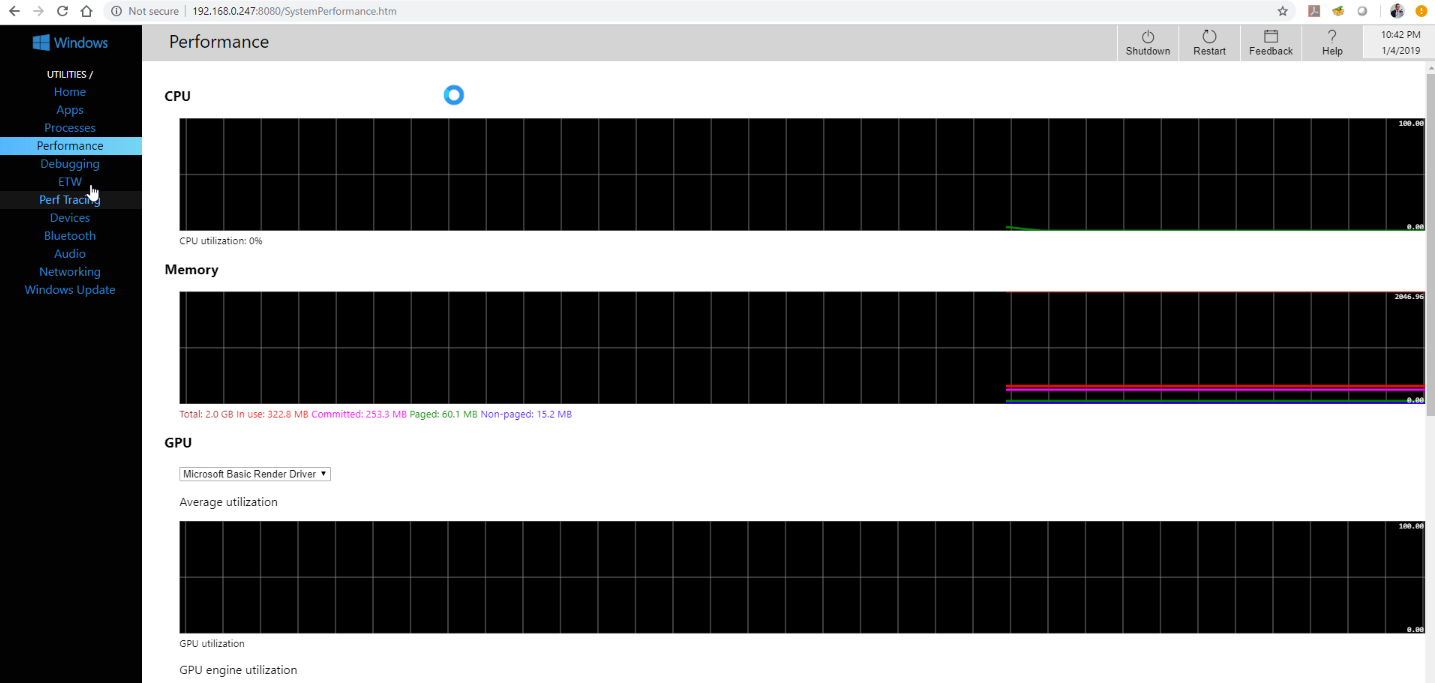
Task: Click the Not secure info icon
Action: 116,11
